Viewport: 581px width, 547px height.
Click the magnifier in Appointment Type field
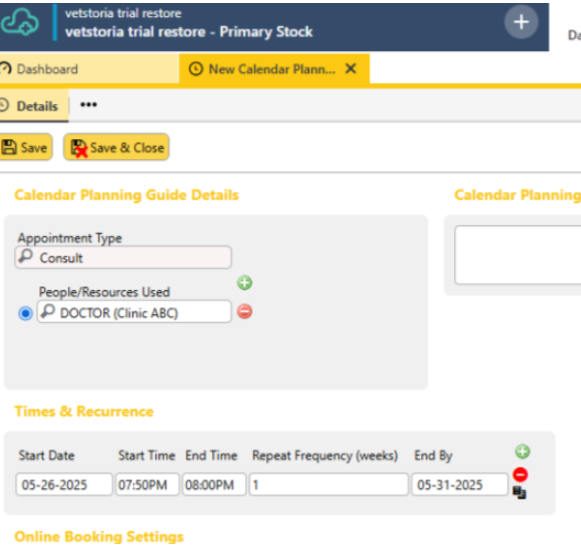tap(26, 256)
